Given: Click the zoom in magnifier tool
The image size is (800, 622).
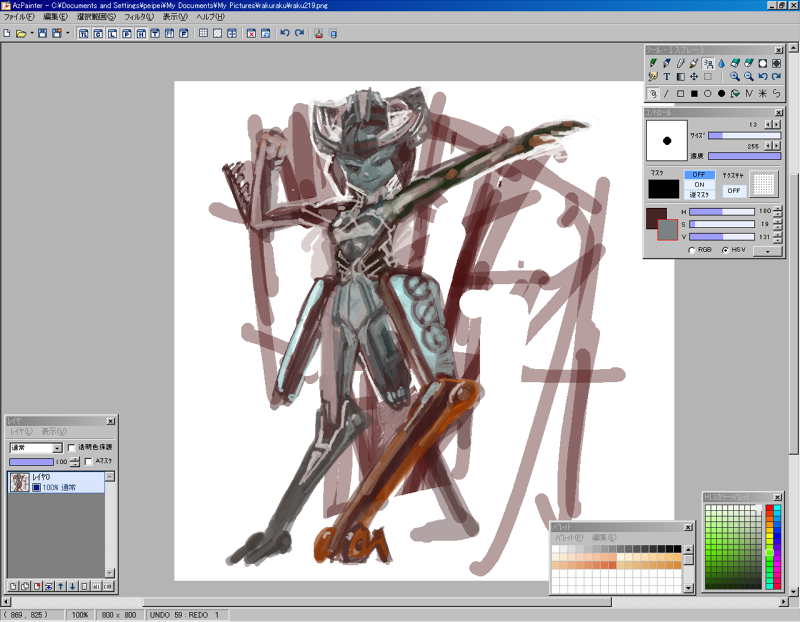Looking at the screenshot, I should [735, 76].
